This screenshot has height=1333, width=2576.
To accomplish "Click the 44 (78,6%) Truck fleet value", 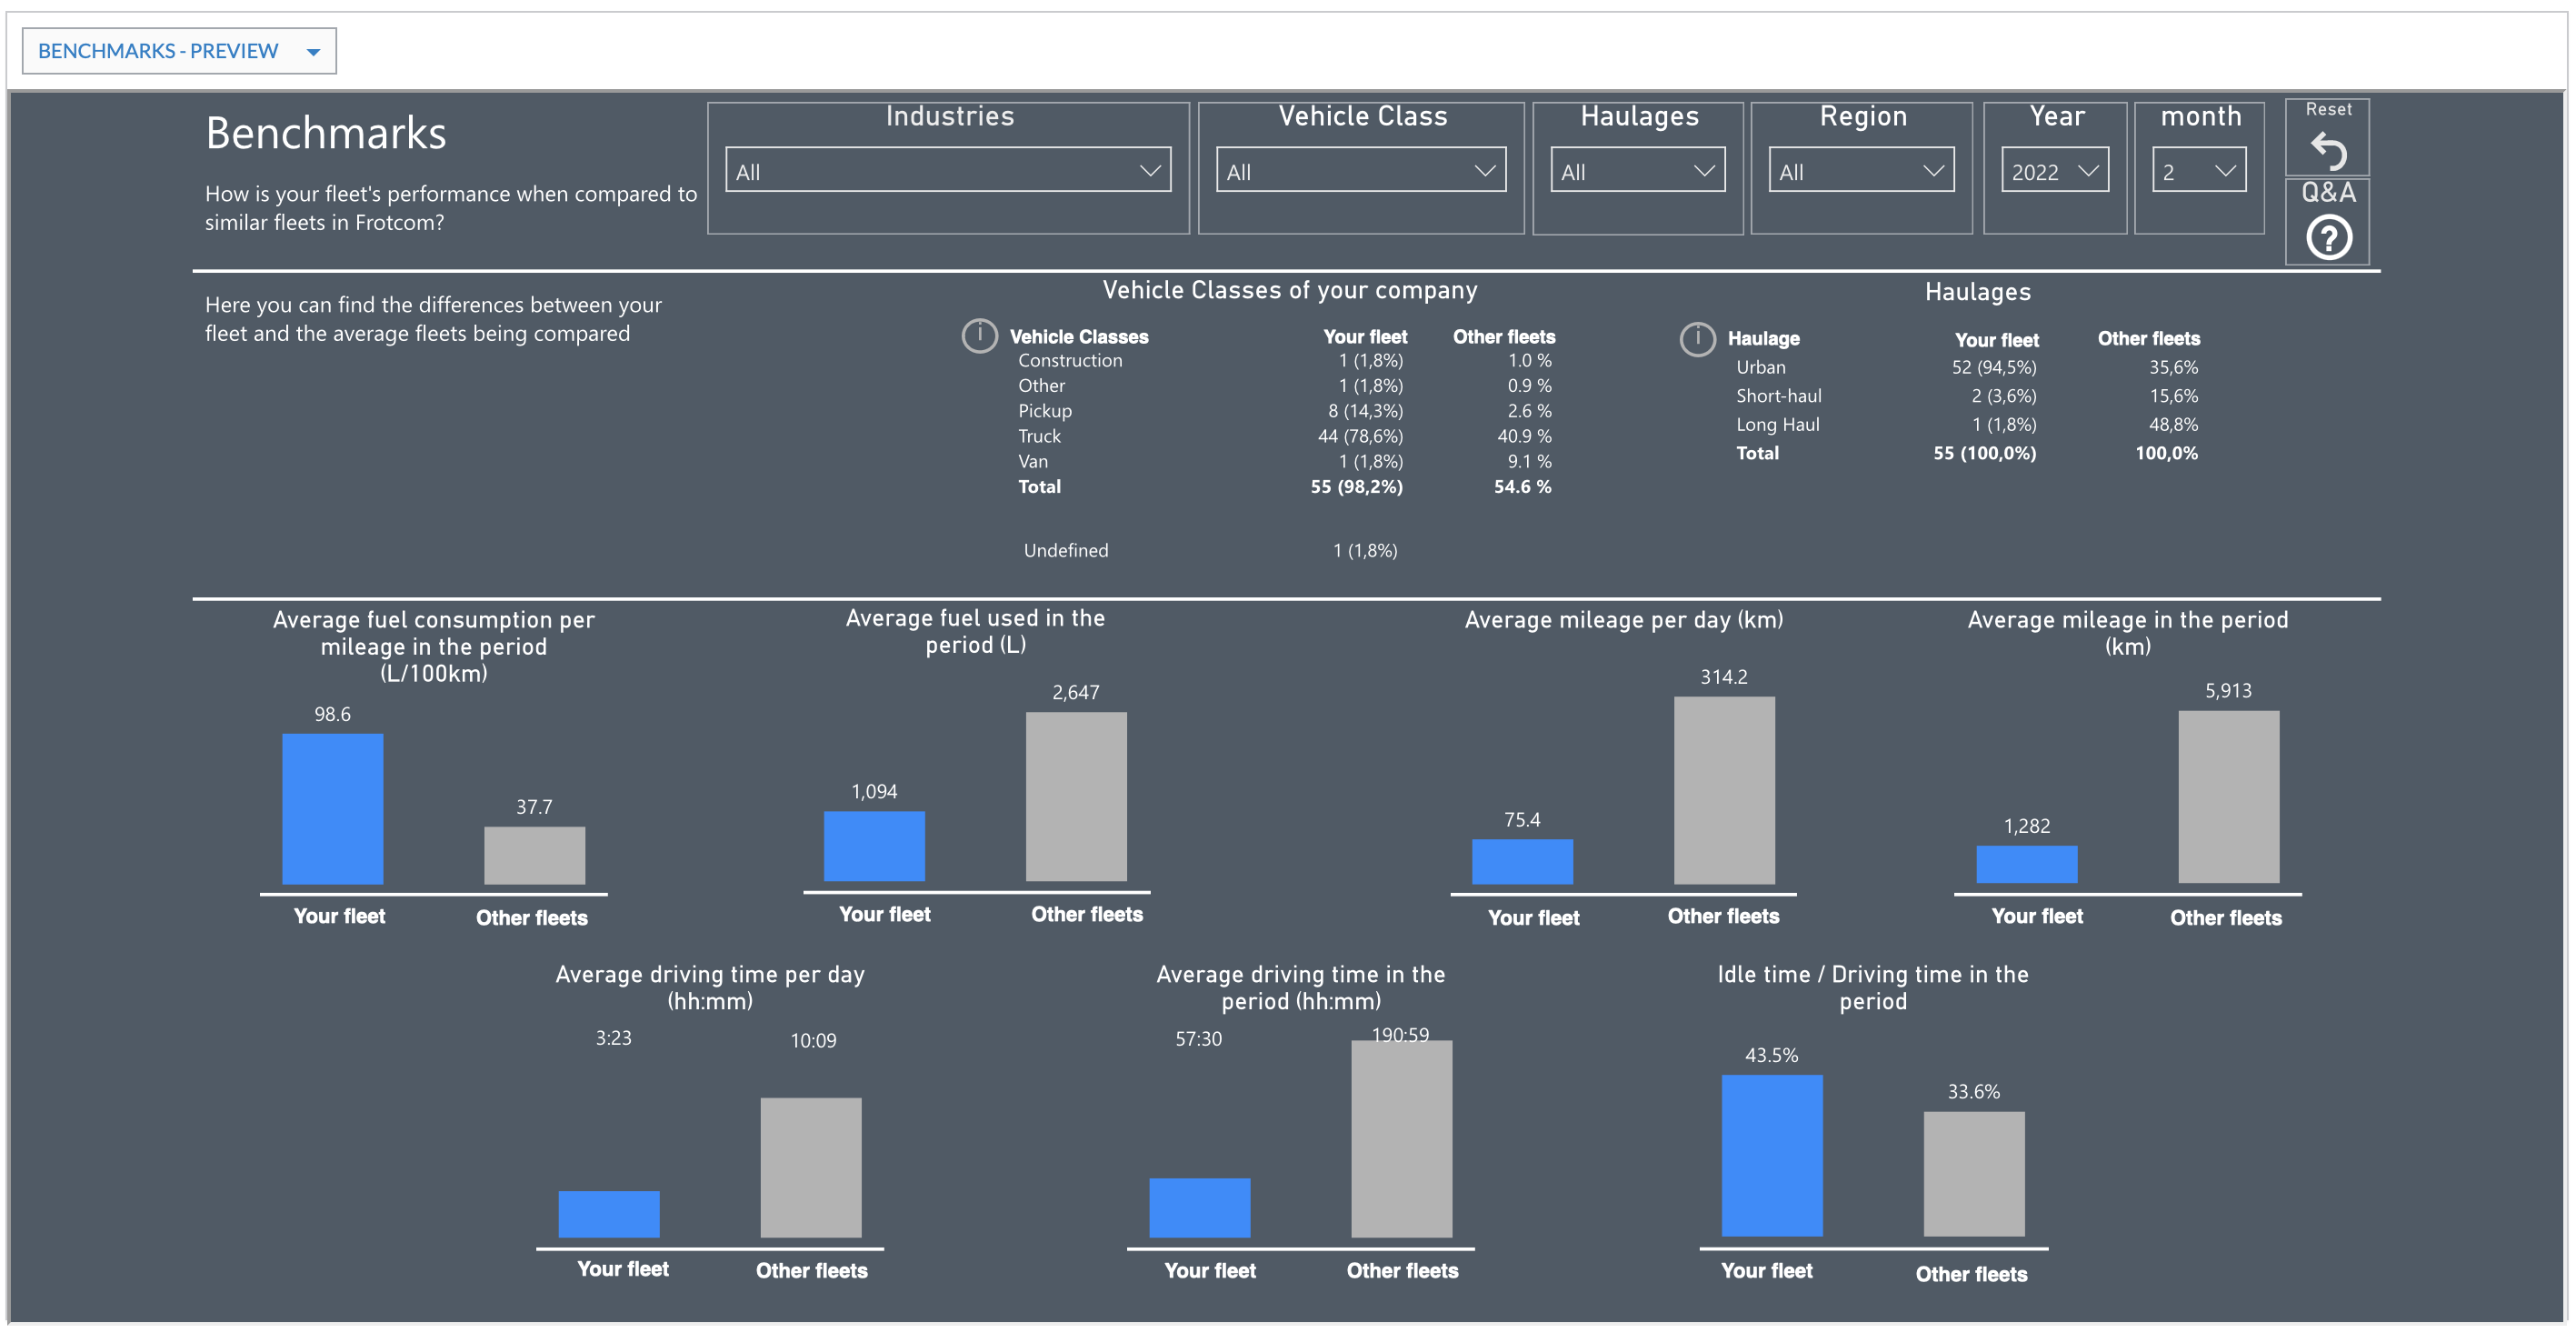I will click(1360, 436).
